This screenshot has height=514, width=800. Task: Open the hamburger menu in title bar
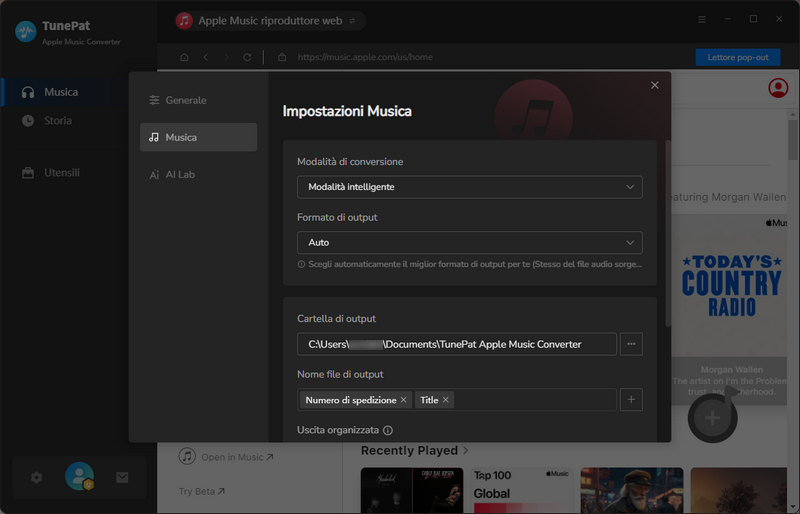[702, 19]
